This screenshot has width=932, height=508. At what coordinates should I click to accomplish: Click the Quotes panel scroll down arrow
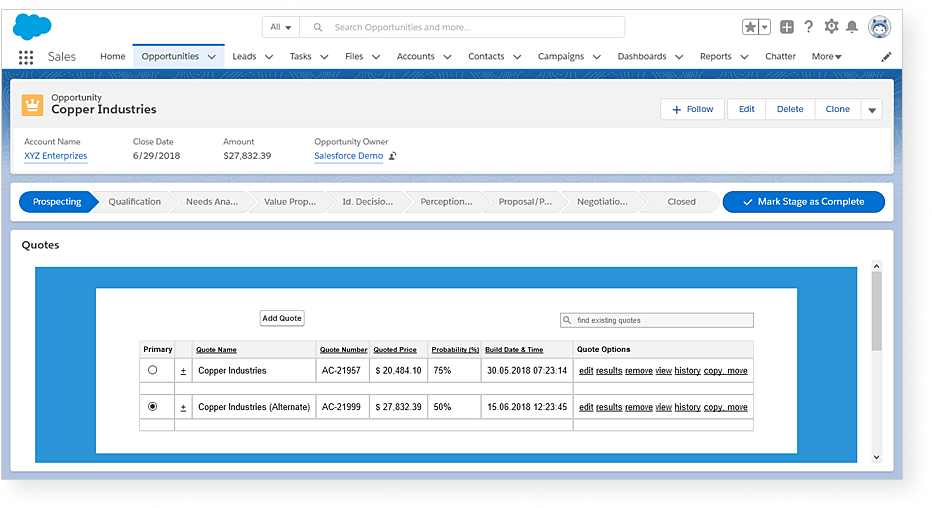[876, 457]
